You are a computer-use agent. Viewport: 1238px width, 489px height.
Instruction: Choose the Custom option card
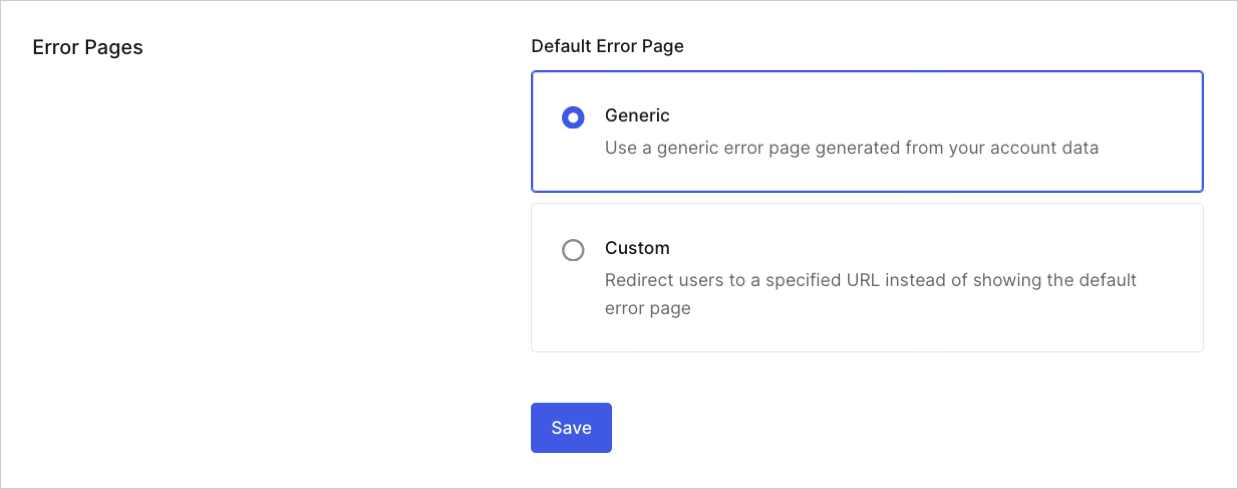click(x=867, y=278)
